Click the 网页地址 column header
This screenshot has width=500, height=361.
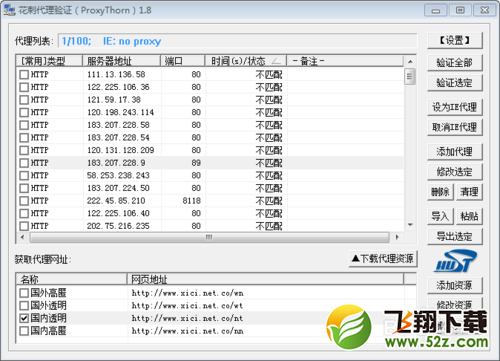265,279
